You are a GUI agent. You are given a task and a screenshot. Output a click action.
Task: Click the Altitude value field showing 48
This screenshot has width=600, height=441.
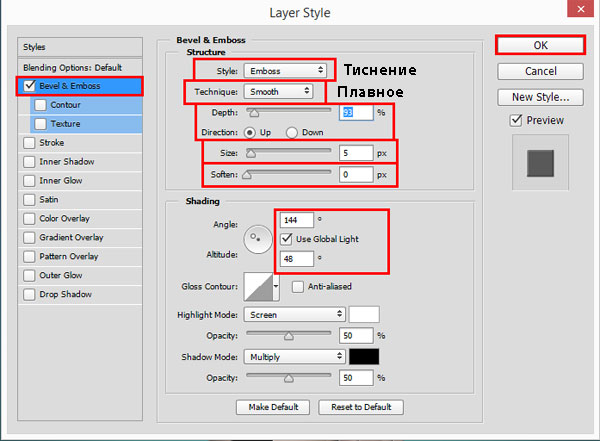(297, 259)
